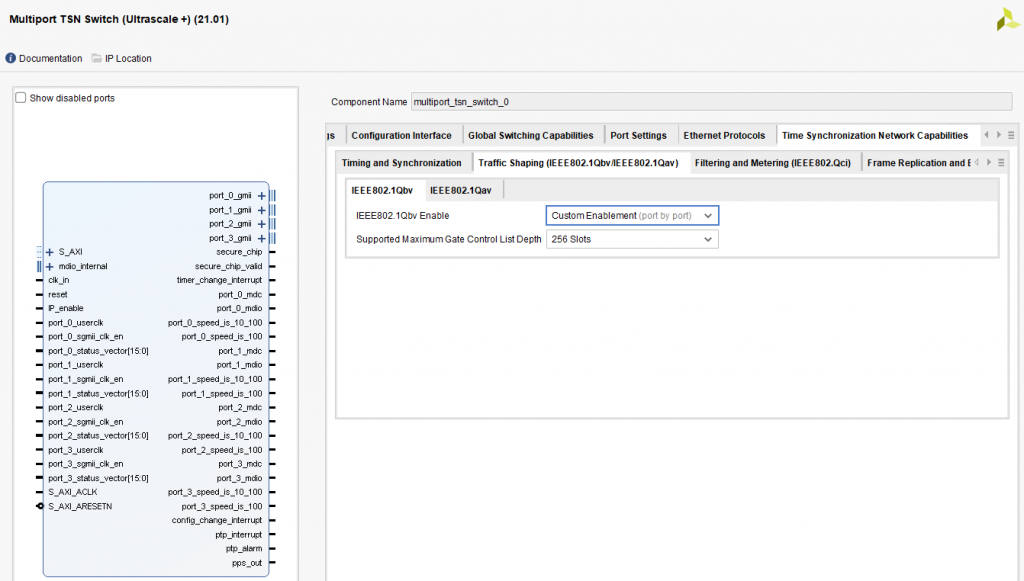This screenshot has width=1024, height=581.
Task: Enable the Show disabled ports checkbox
Action: [x=21, y=98]
